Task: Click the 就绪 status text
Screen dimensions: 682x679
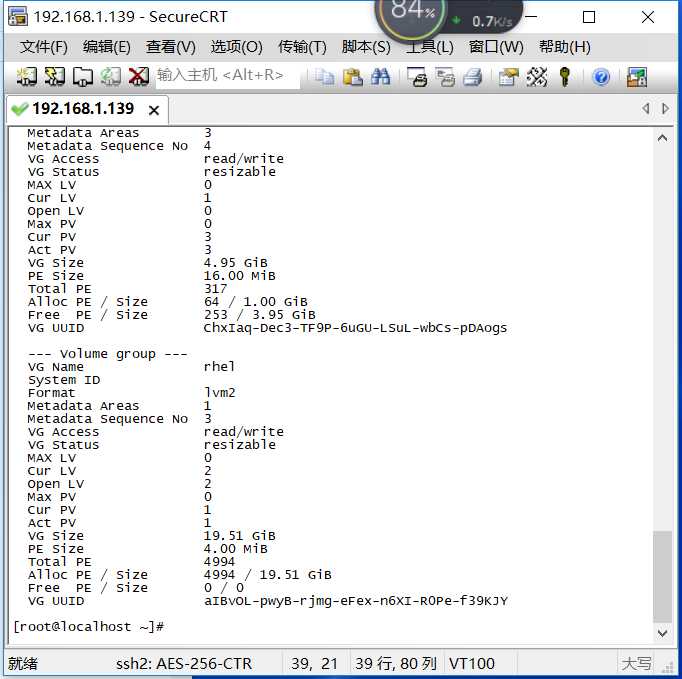Action: tap(23, 664)
